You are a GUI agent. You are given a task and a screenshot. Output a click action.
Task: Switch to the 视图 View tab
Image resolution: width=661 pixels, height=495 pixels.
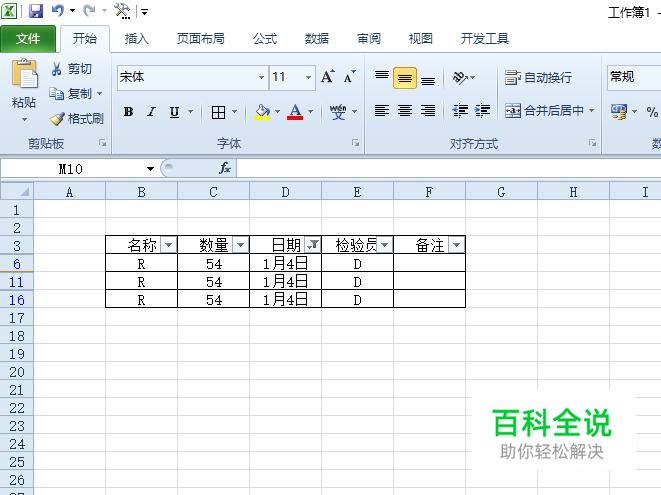coord(421,39)
